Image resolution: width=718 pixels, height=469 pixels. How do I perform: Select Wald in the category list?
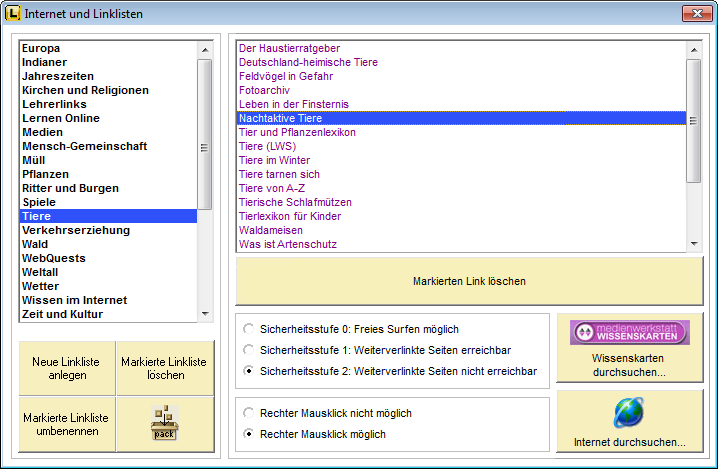point(35,244)
